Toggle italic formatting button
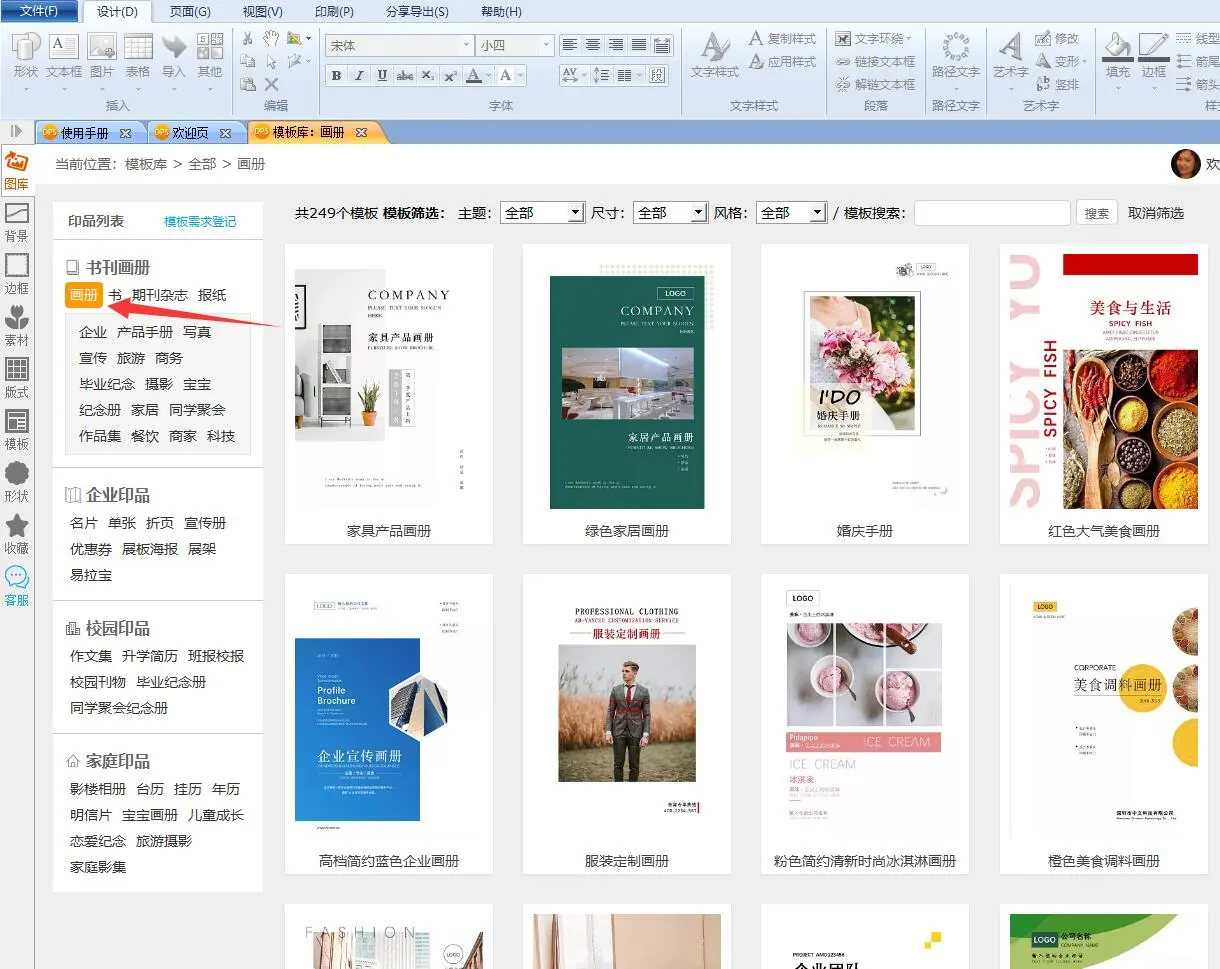The height and width of the screenshot is (969, 1220). coord(359,76)
